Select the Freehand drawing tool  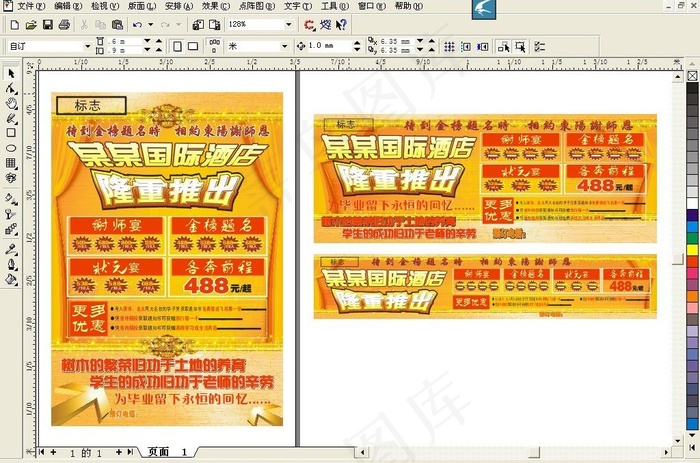(x=11, y=118)
